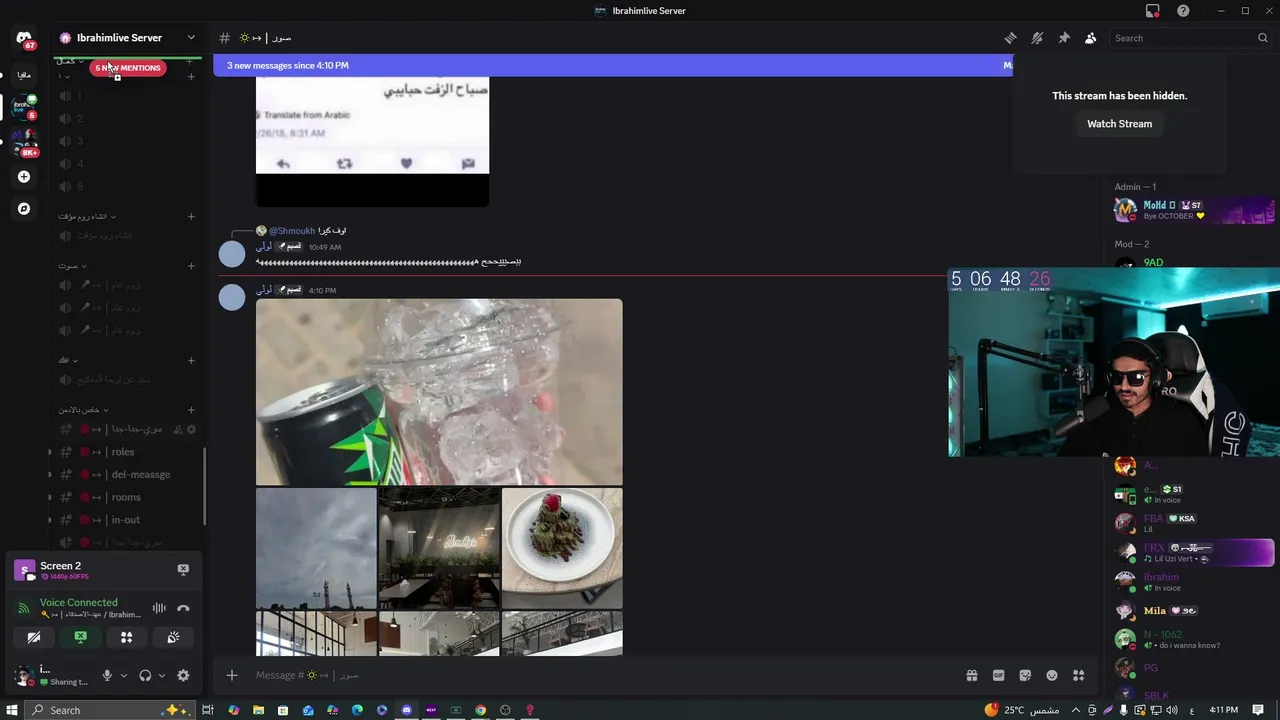Open audio output options chevron
The width and height of the screenshot is (1280, 720).
[x=162, y=676]
